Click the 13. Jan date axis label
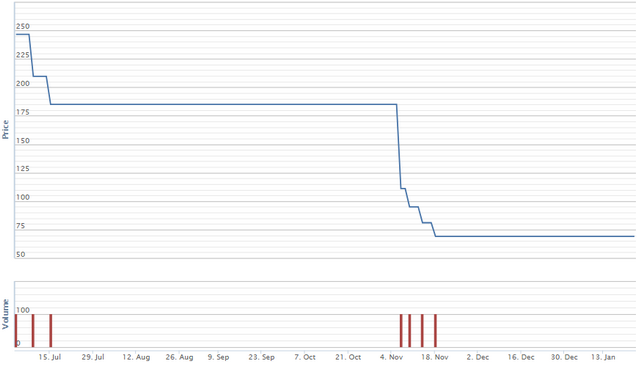This screenshot has height=367, width=639. (x=603, y=357)
